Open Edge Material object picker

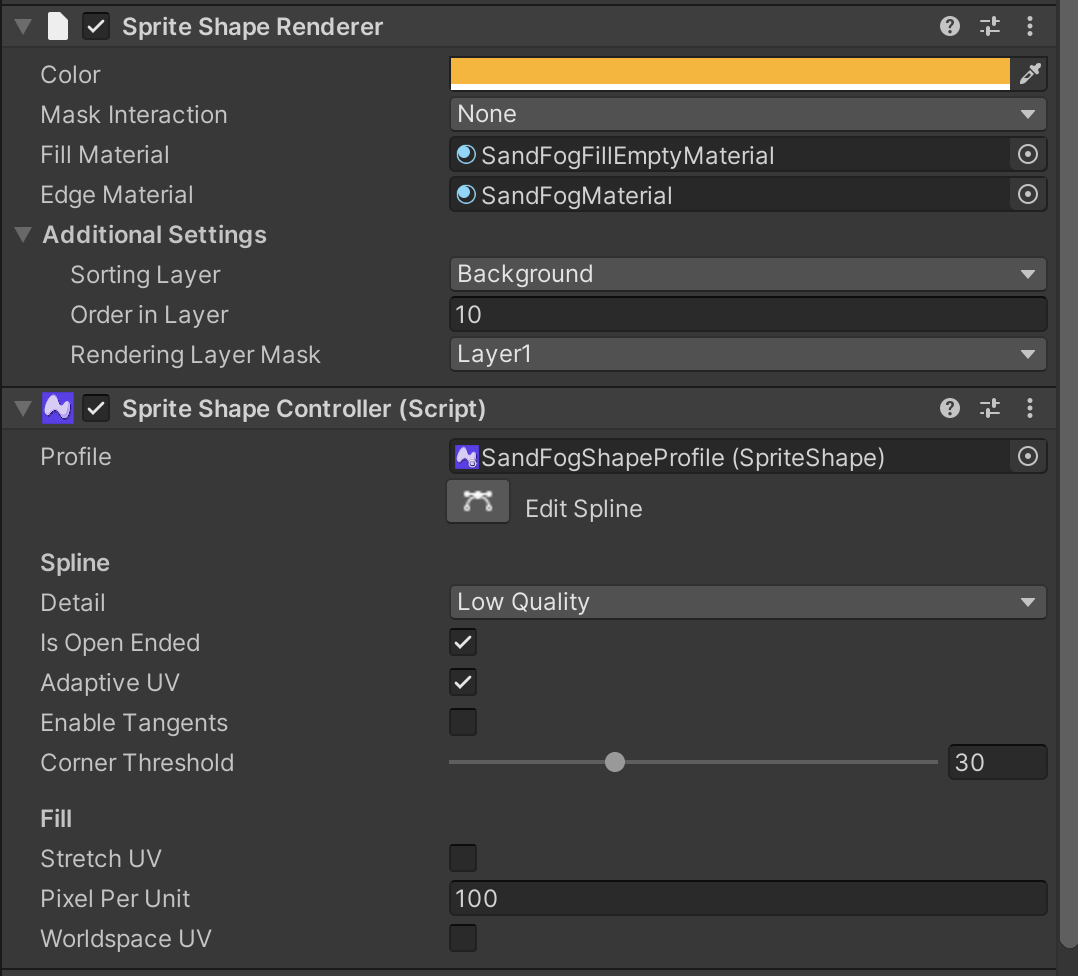(x=1027, y=195)
